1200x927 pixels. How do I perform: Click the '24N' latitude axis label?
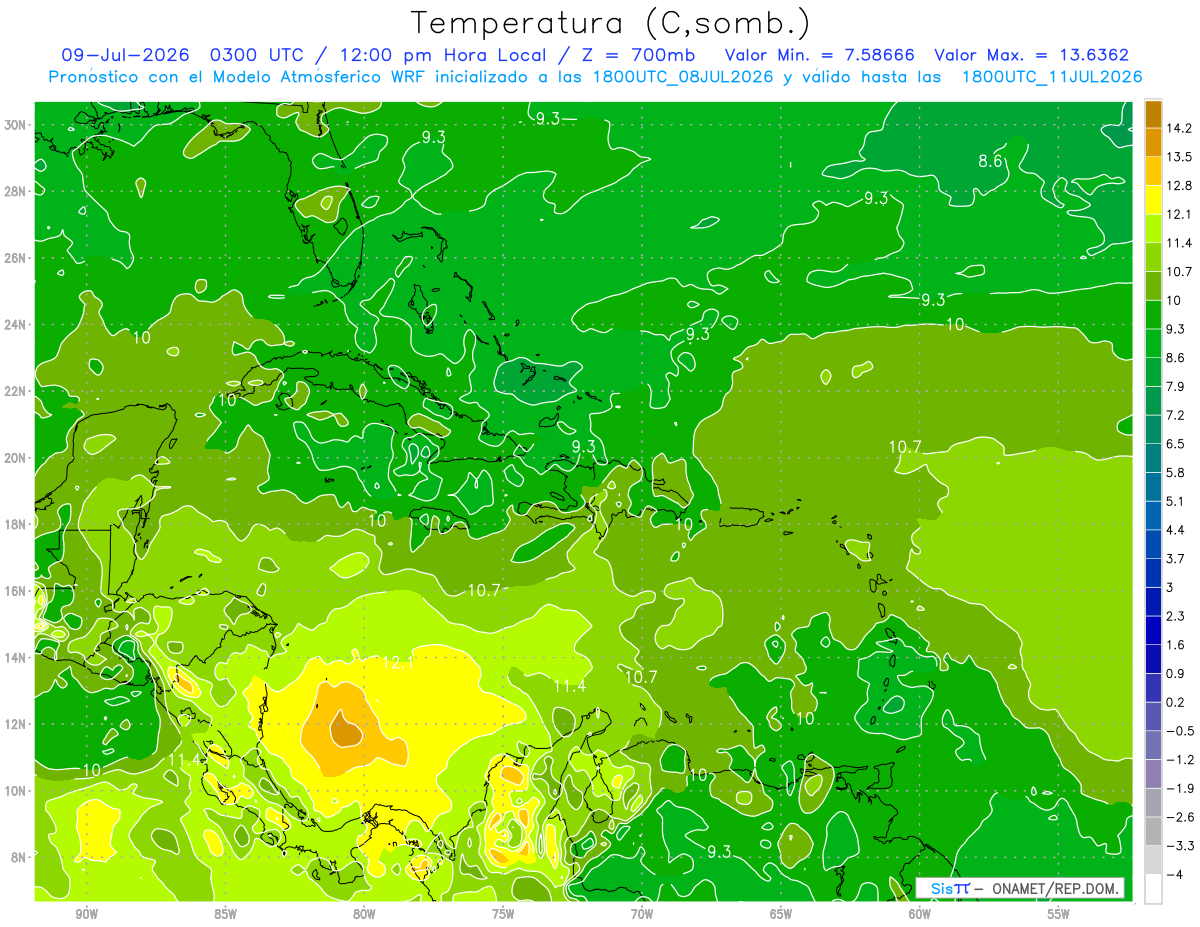click(16, 325)
